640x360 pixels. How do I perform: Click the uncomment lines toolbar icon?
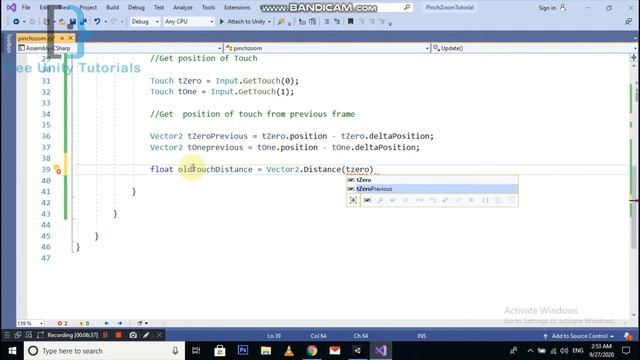(337, 22)
